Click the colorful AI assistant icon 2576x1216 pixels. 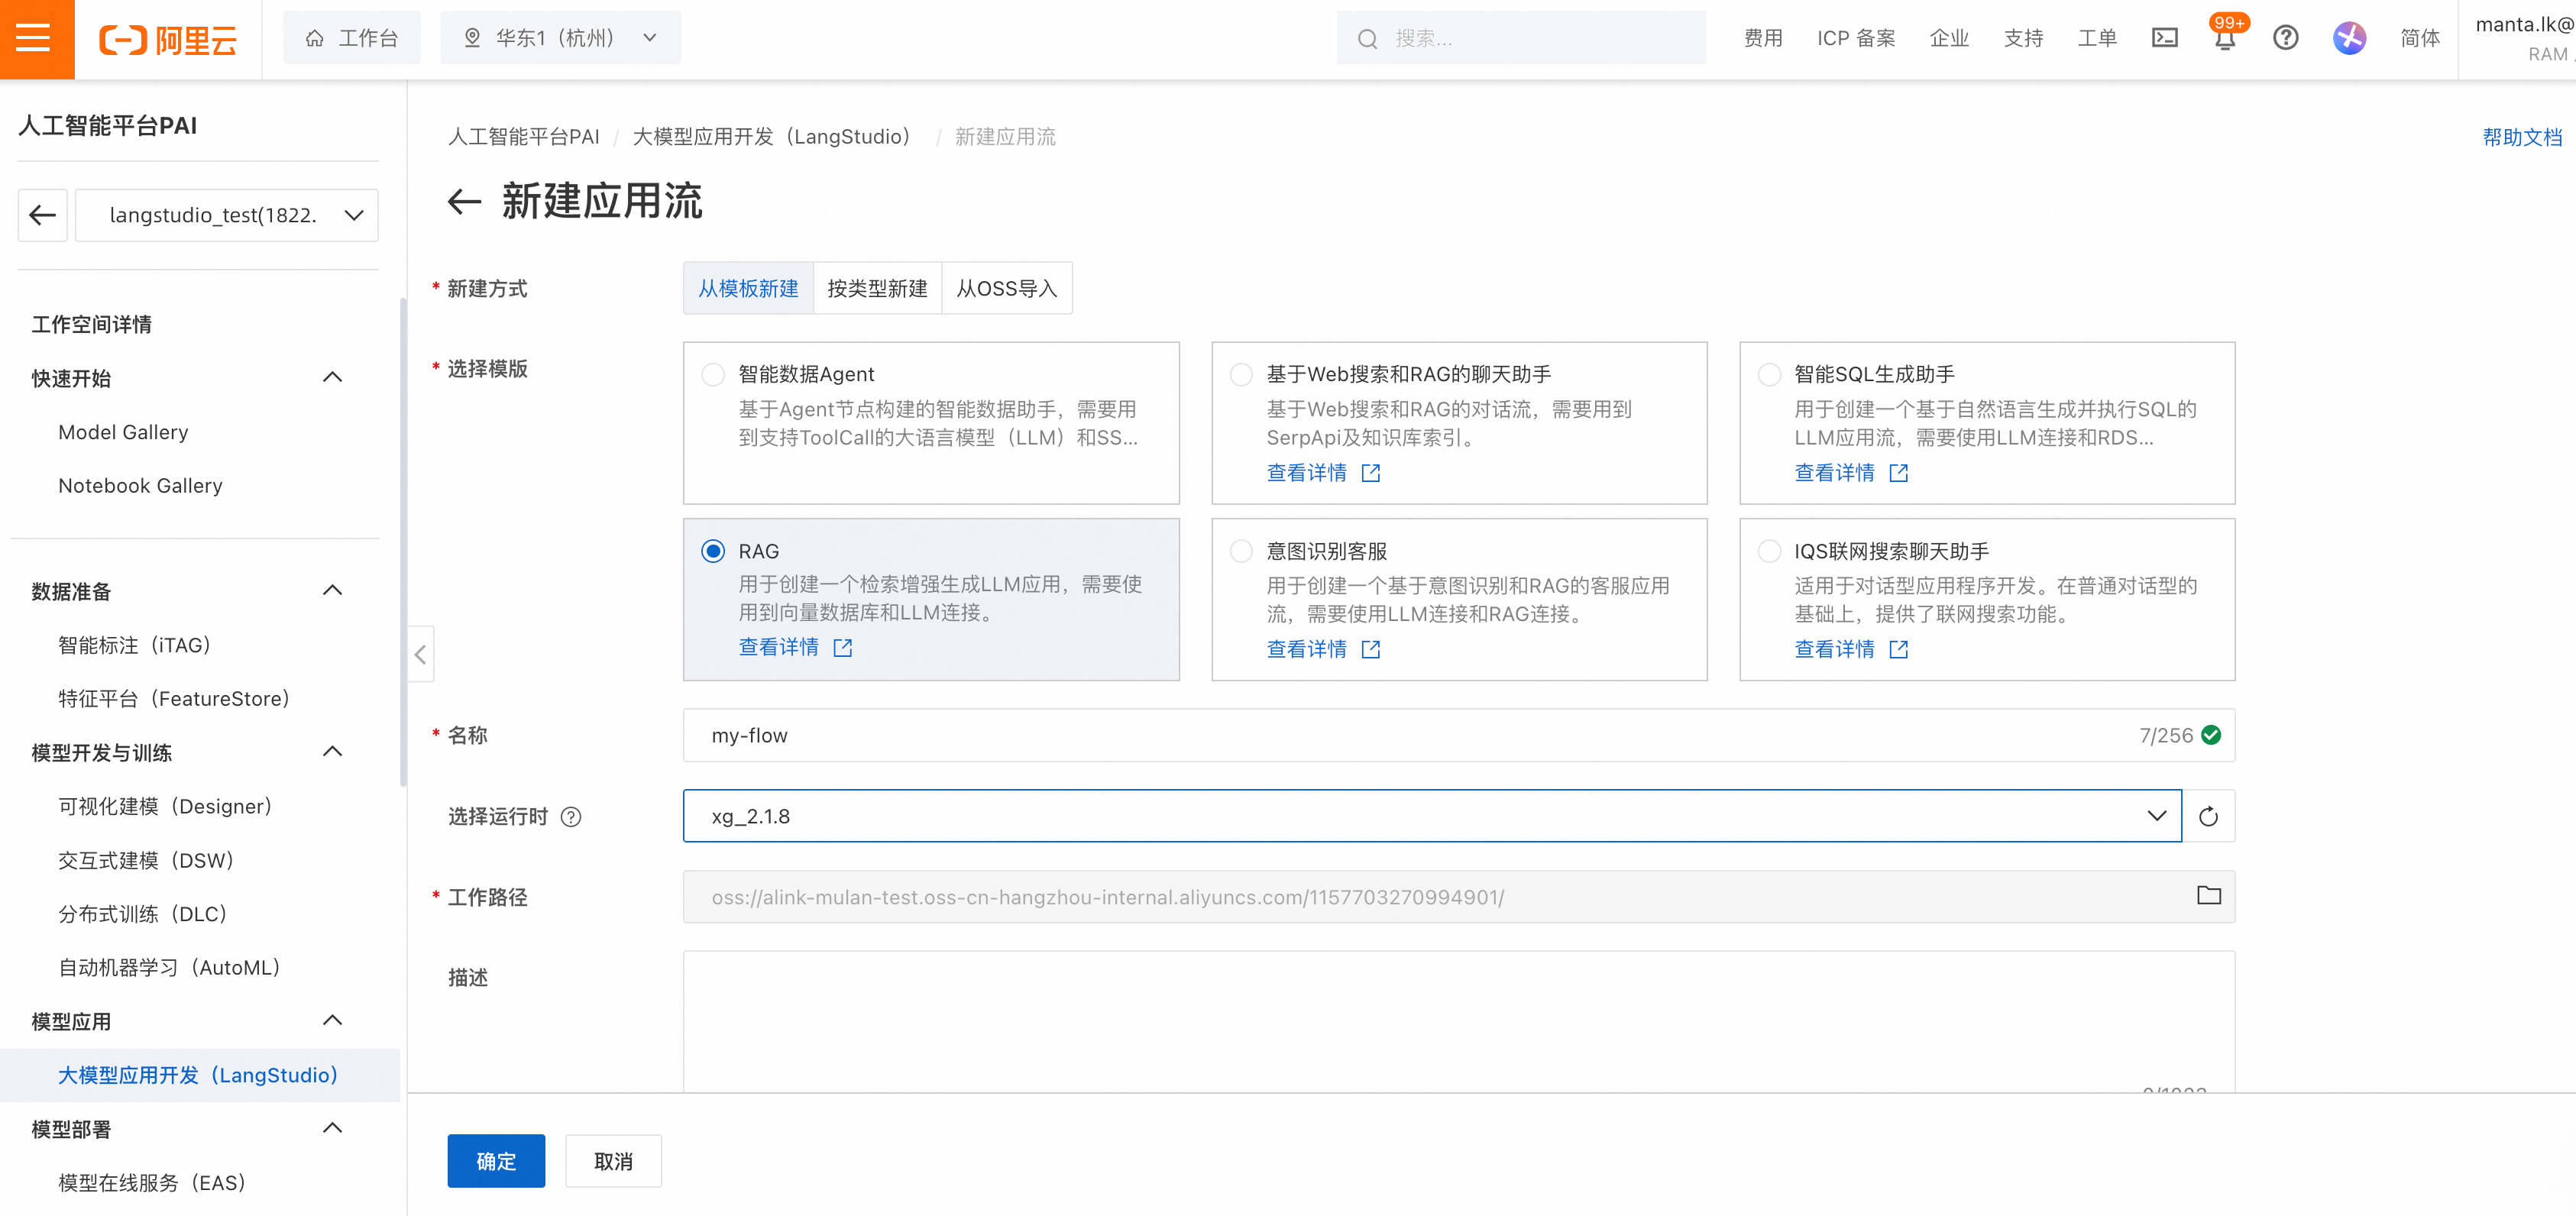tap(2349, 38)
